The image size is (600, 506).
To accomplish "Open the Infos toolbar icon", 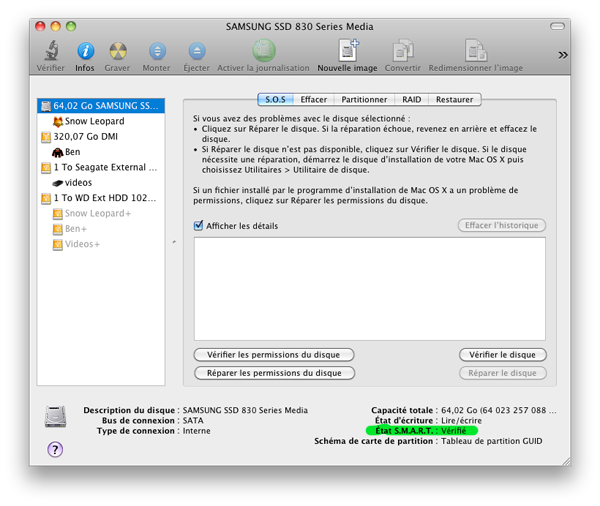I will pos(85,51).
